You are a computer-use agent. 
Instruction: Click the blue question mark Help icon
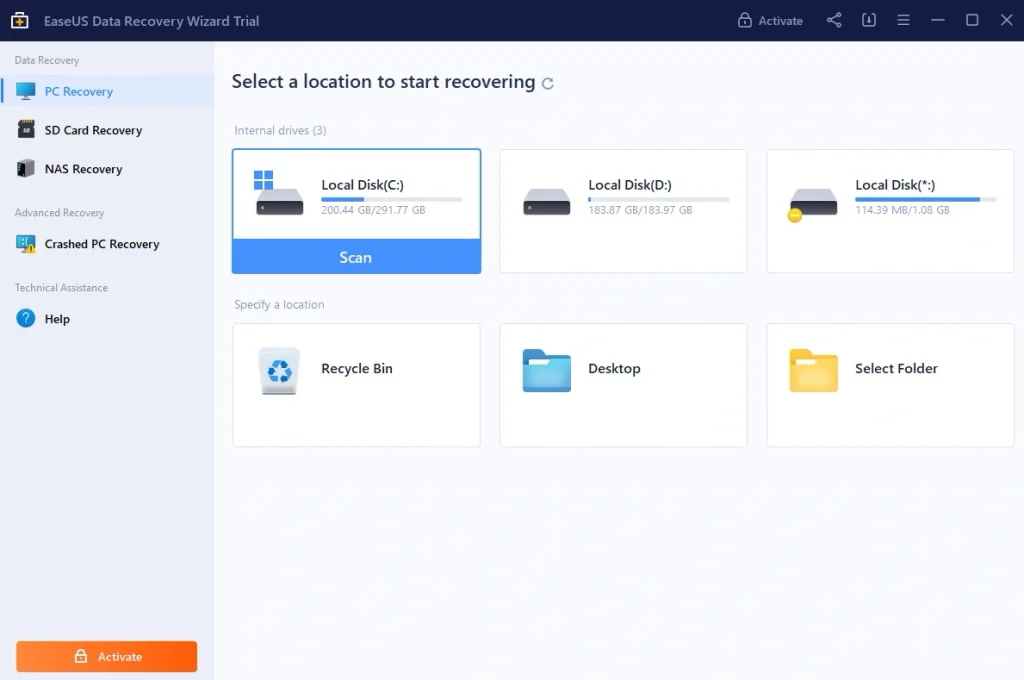[25, 319]
